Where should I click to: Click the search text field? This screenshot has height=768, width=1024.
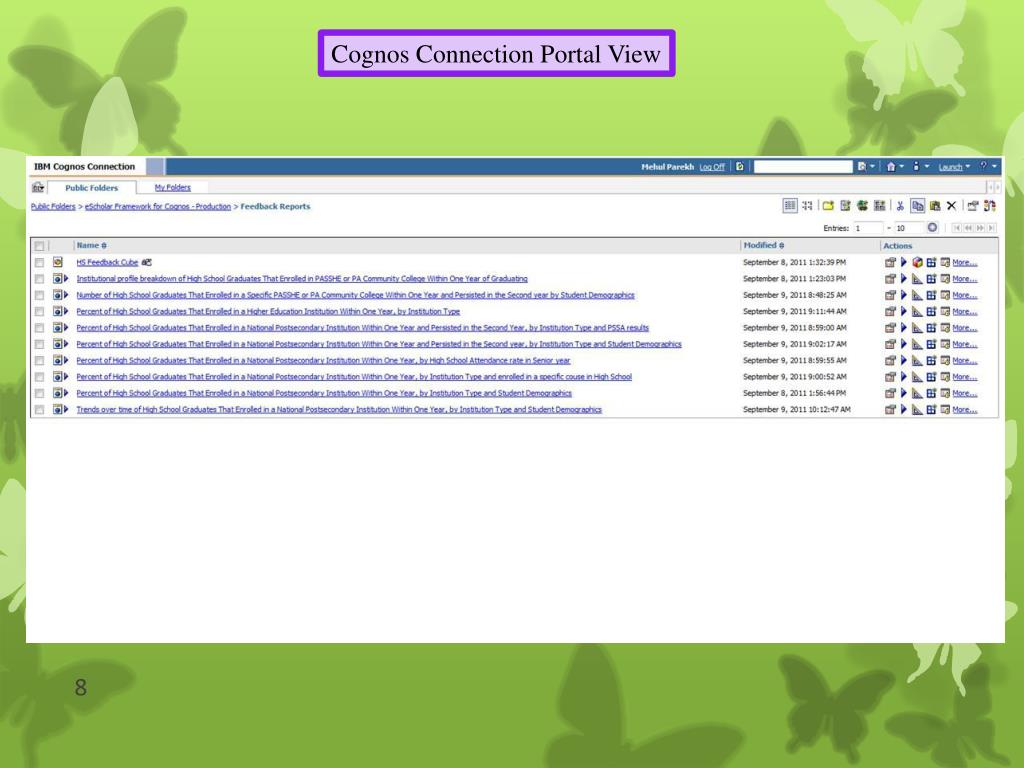click(803, 167)
